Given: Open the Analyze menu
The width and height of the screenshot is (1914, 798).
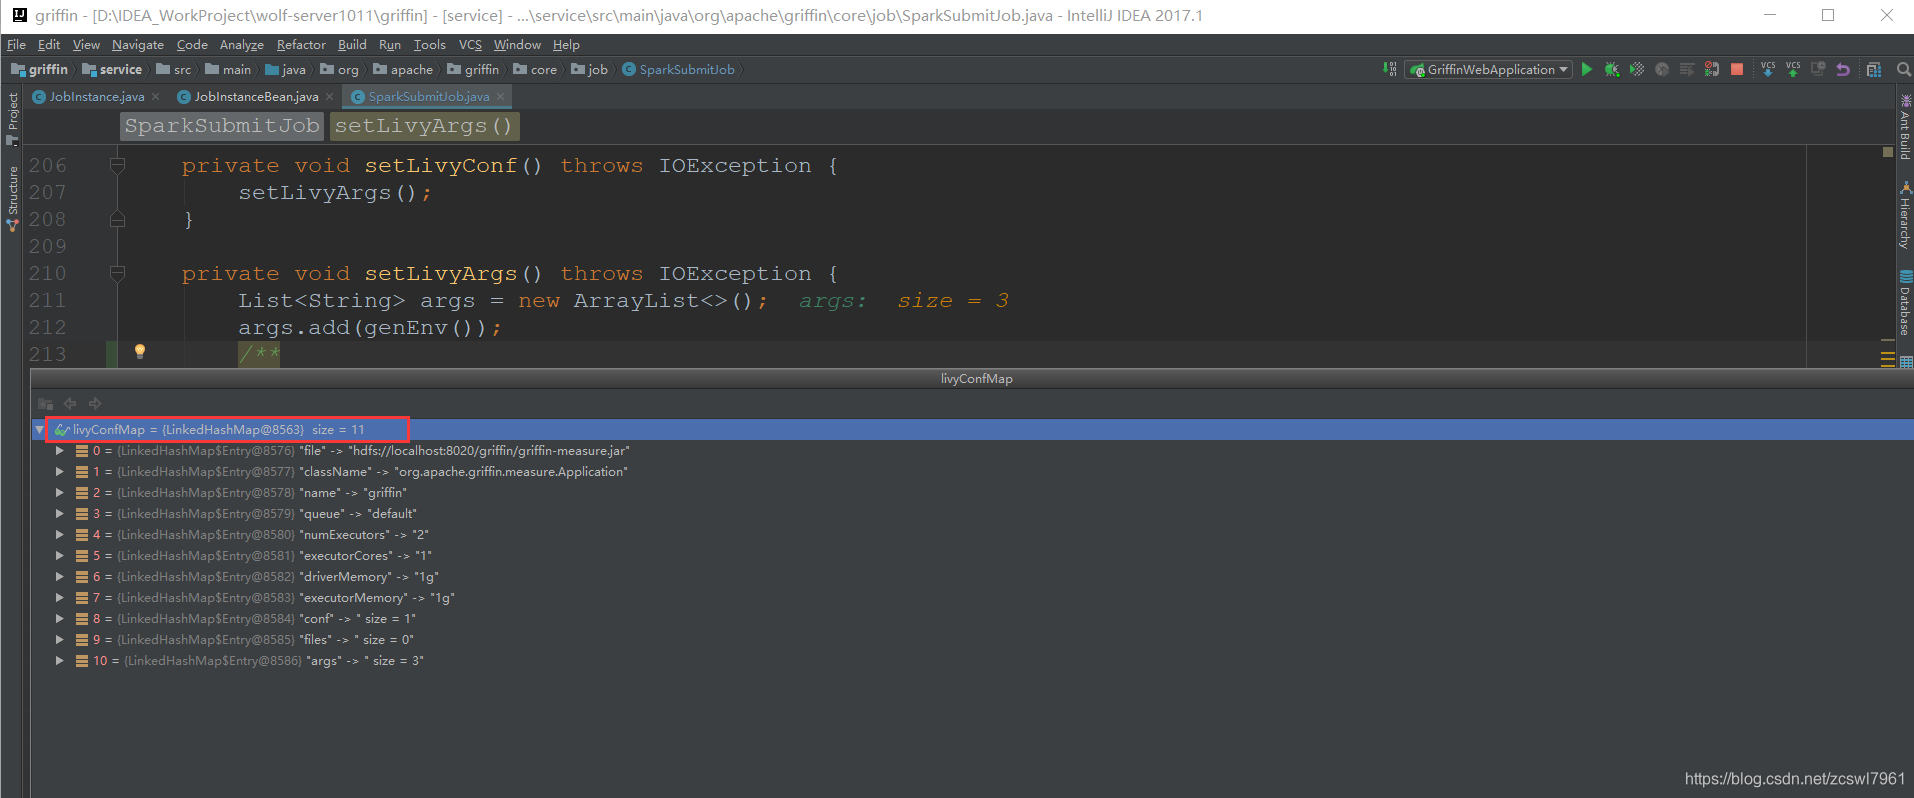Looking at the screenshot, I should coord(241,45).
